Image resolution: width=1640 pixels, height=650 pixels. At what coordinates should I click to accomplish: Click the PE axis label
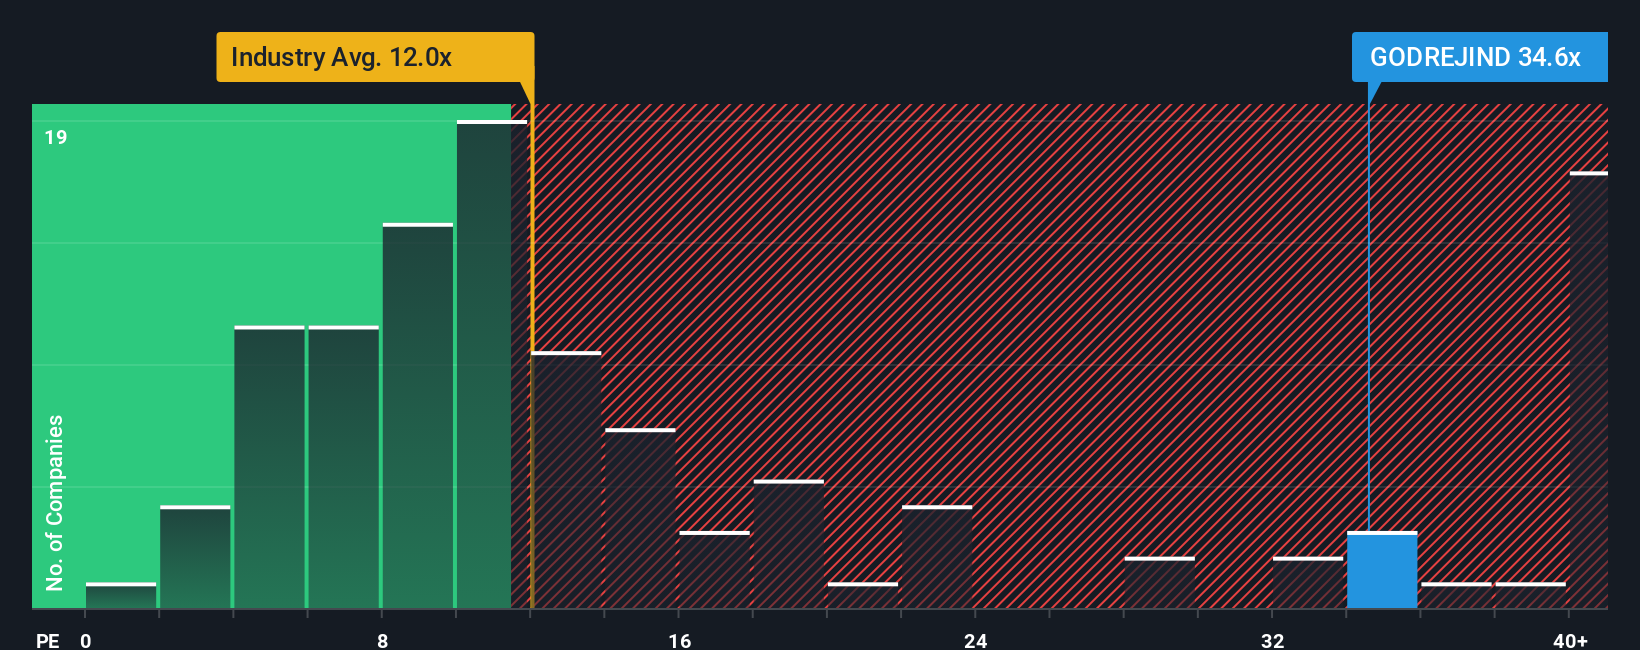[x=47, y=640]
